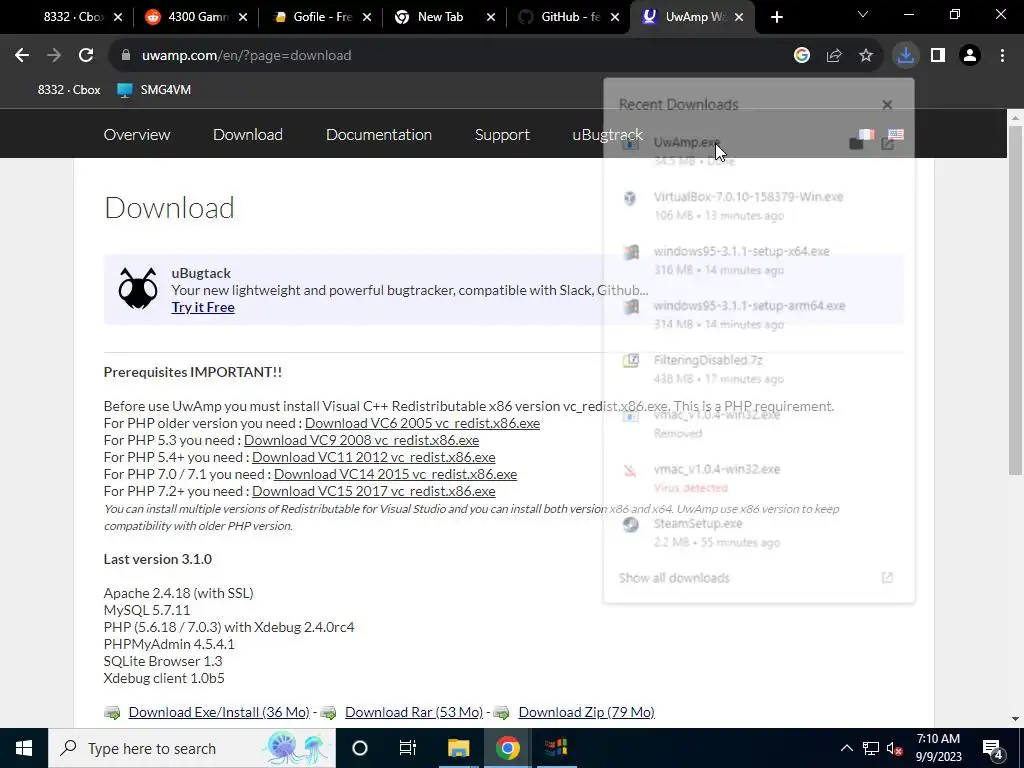The image size is (1024, 768).
Task: Click Show all downloads
Action: pos(674,578)
